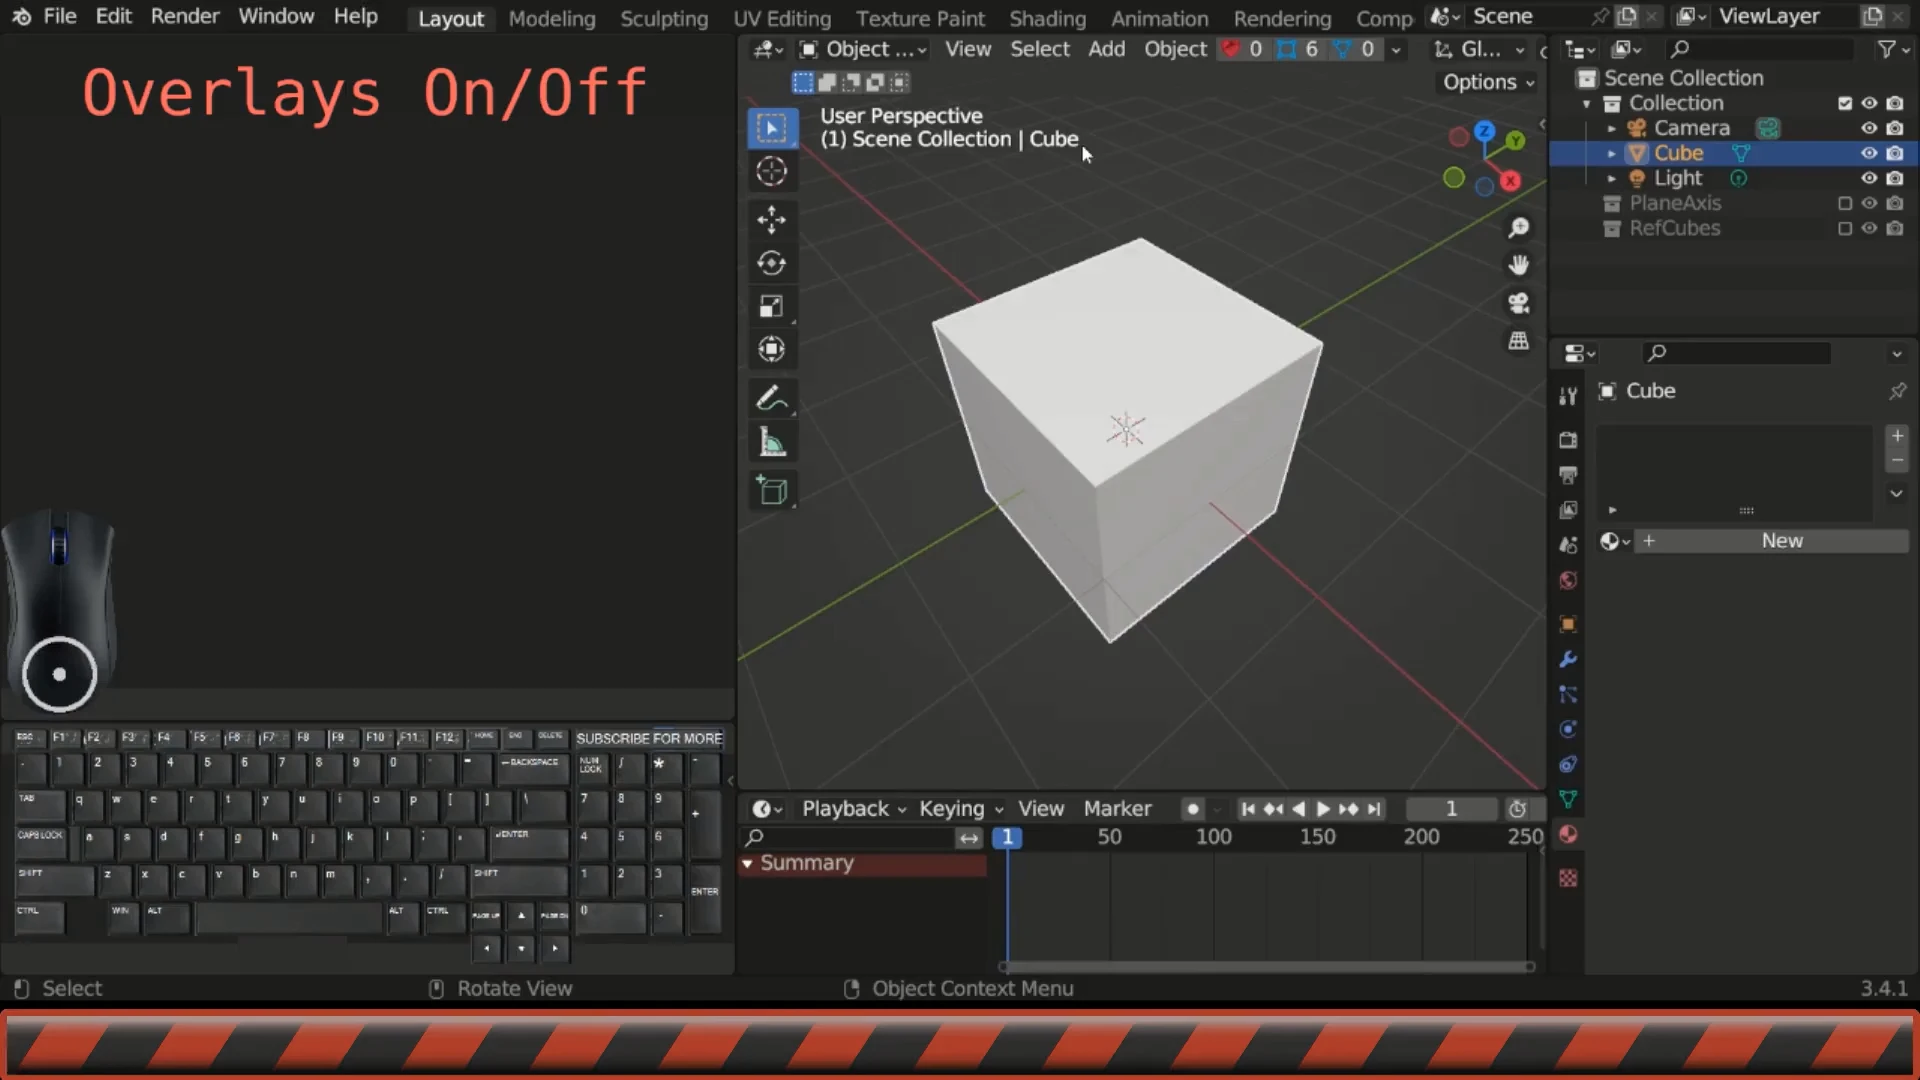Click red X axis on navigation gizmo
This screenshot has height=1080, width=1920.
tap(1510, 180)
